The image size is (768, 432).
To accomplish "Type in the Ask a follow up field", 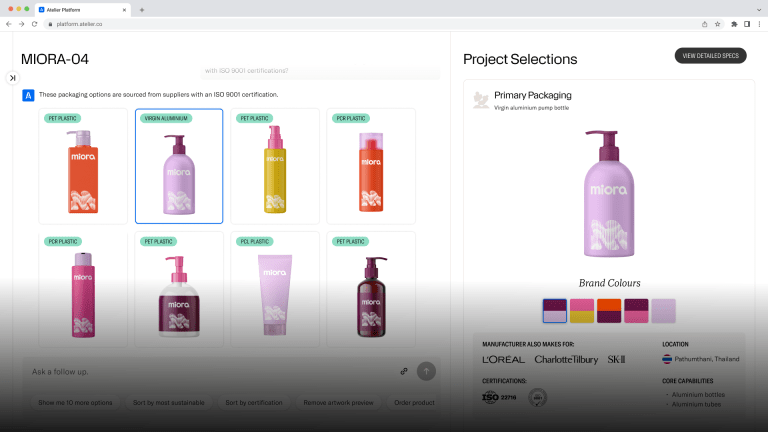I will point(200,371).
